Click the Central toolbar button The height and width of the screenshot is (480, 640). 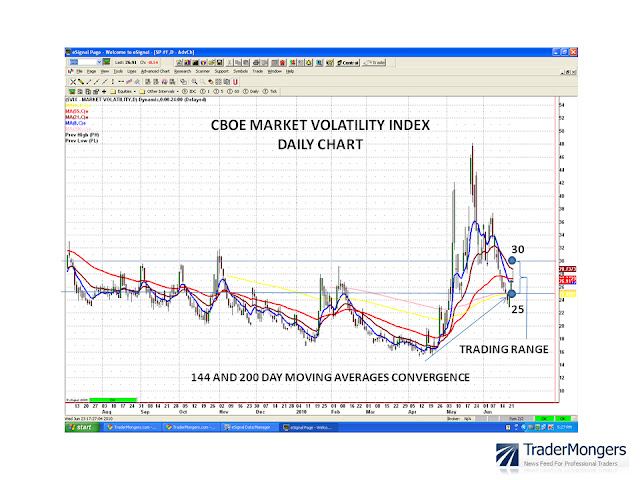click(x=348, y=62)
